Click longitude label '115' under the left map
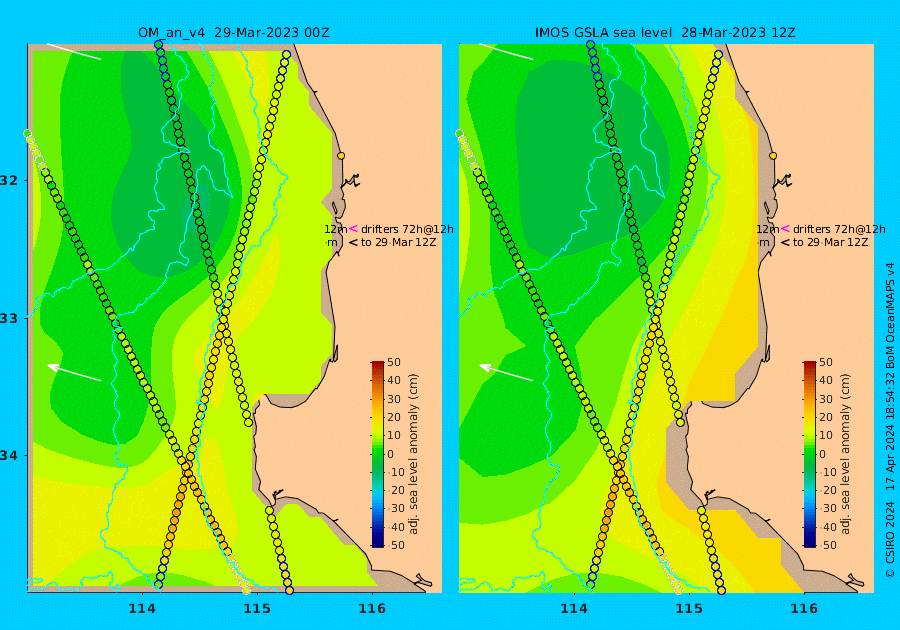 point(257,608)
